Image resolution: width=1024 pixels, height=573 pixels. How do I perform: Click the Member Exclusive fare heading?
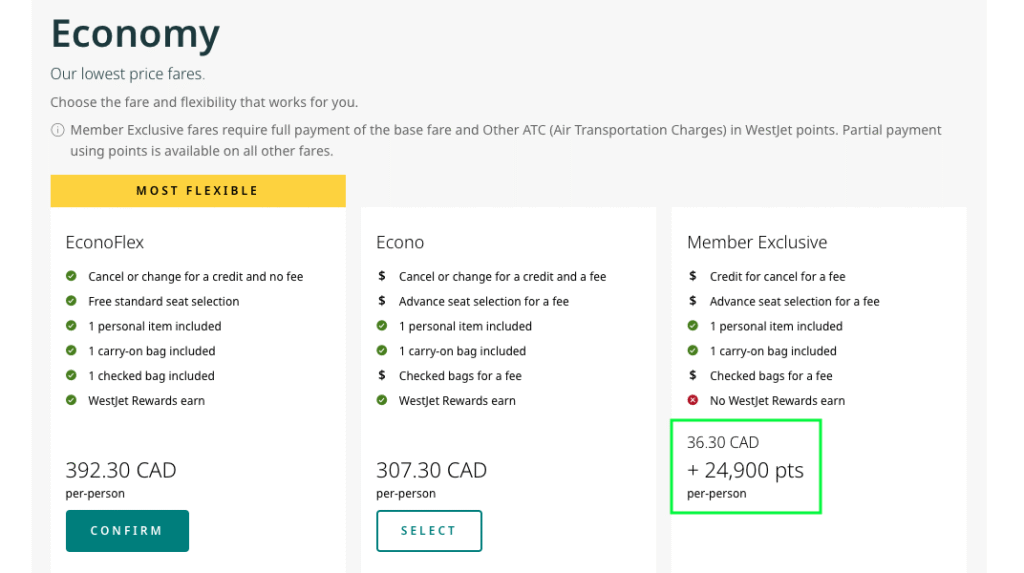[x=757, y=242]
